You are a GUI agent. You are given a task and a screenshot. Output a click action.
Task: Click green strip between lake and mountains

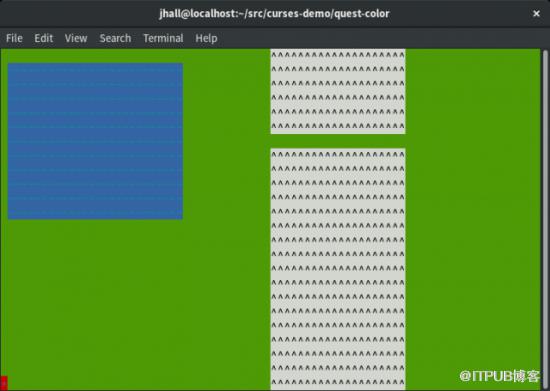[x=227, y=141]
